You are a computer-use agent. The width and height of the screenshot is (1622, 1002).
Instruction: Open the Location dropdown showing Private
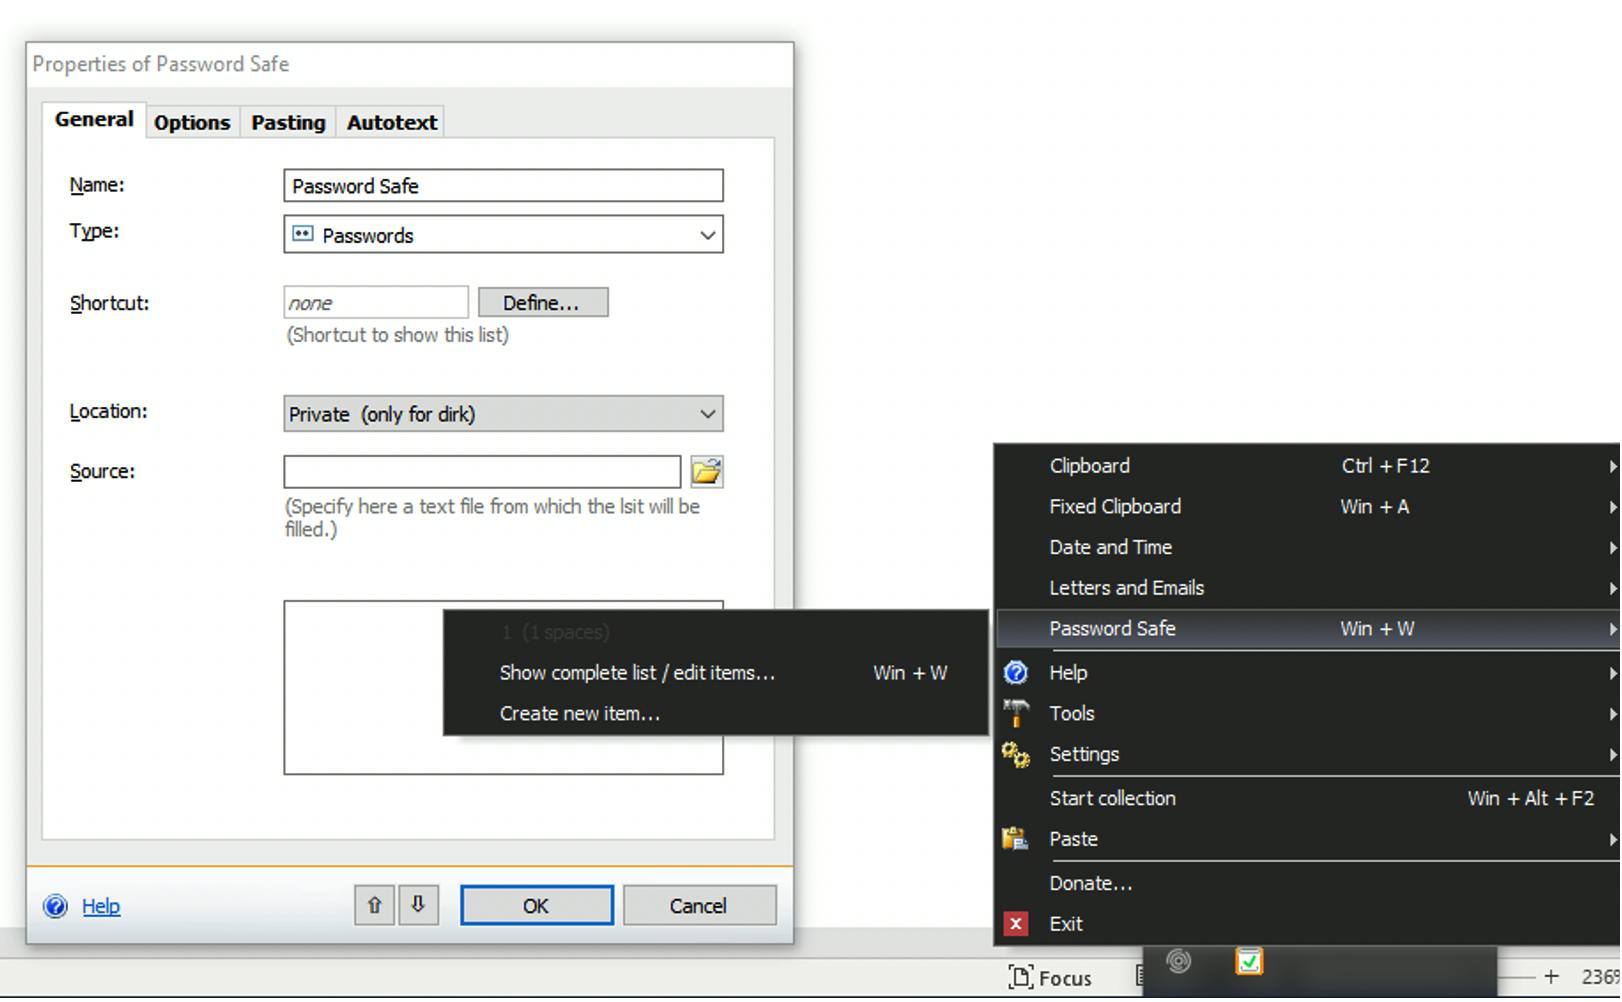[x=503, y=414]
